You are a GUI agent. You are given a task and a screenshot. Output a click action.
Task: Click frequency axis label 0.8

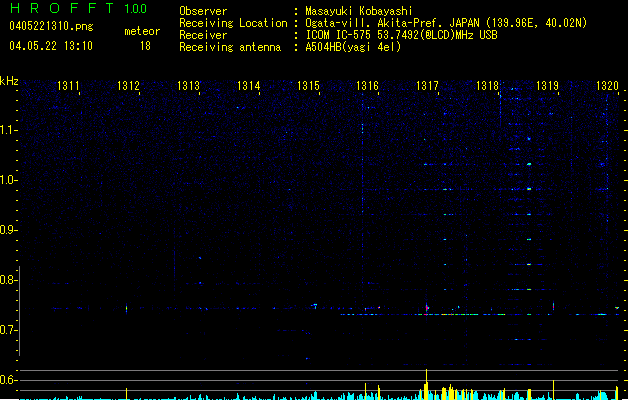click(8, 280)
